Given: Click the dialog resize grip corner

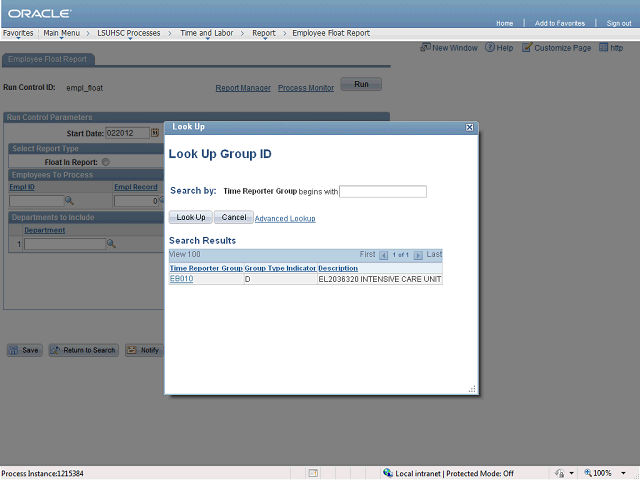Looking at the screenshot, I should pos(472,389).
